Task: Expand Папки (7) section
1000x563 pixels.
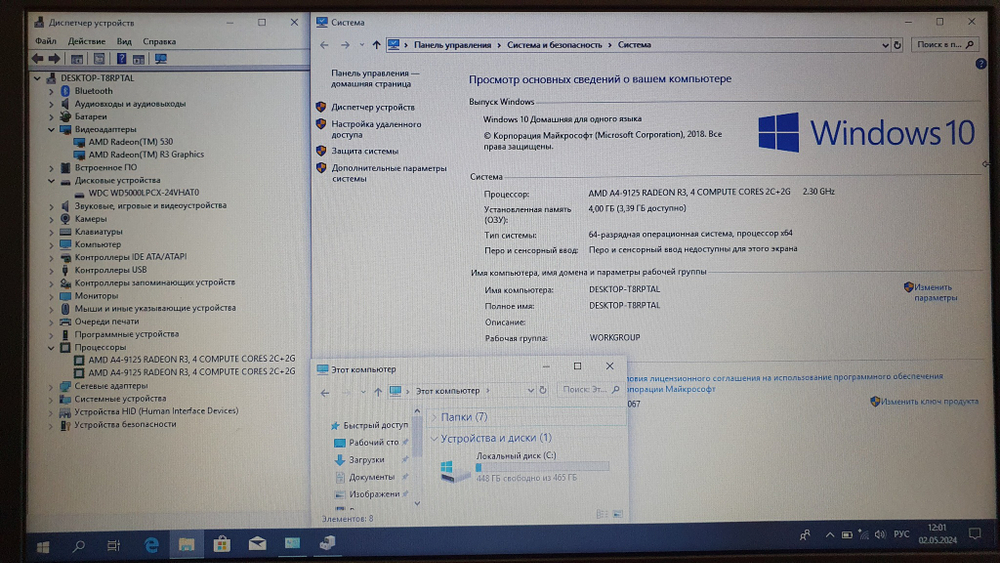Action: click(x=434, y=417)
